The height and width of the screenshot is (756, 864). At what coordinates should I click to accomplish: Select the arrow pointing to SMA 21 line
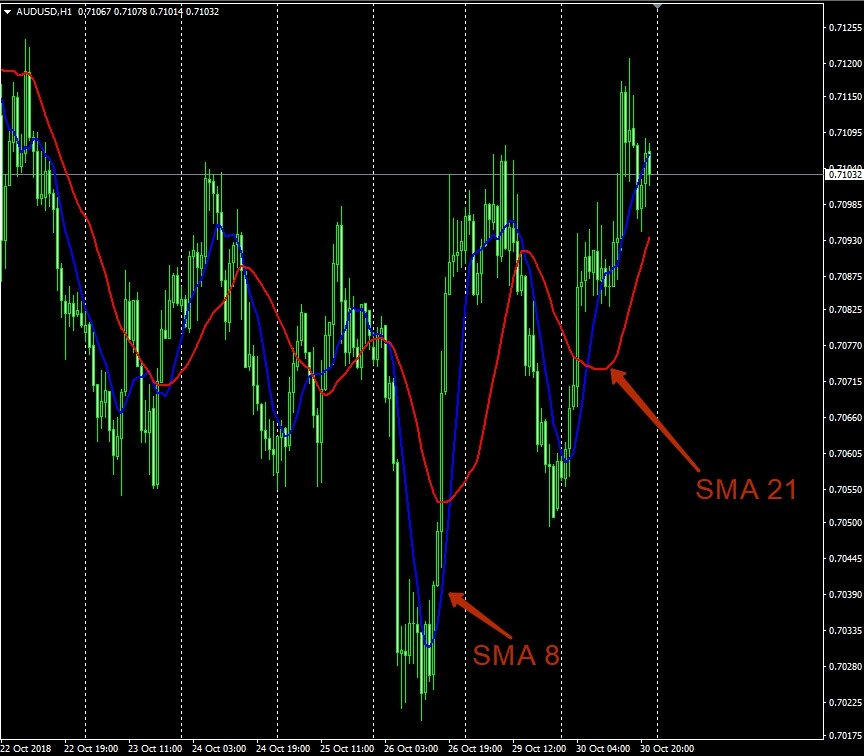click(655, 419)
